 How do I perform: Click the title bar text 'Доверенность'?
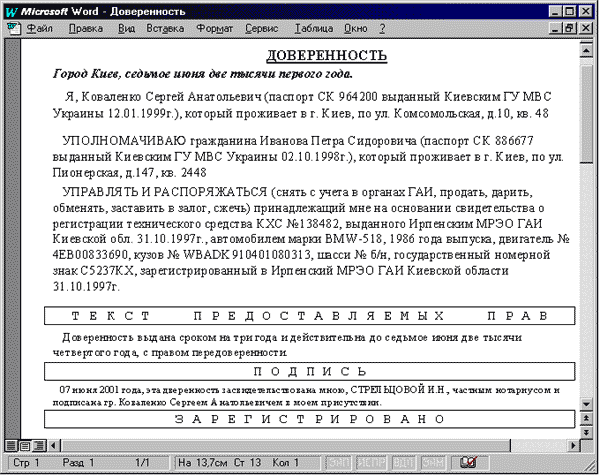click(x=148, y=11)
